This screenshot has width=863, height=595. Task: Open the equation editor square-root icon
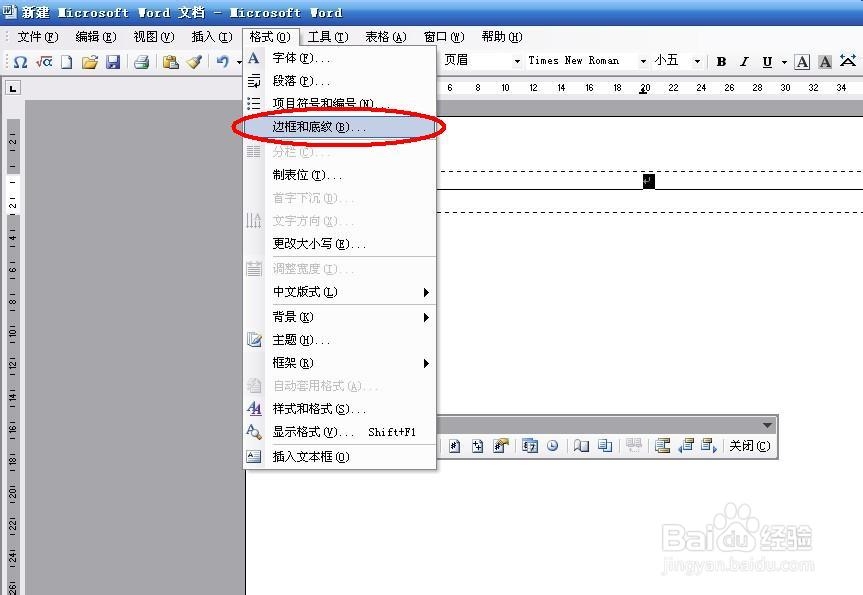[x=44, y=62]
